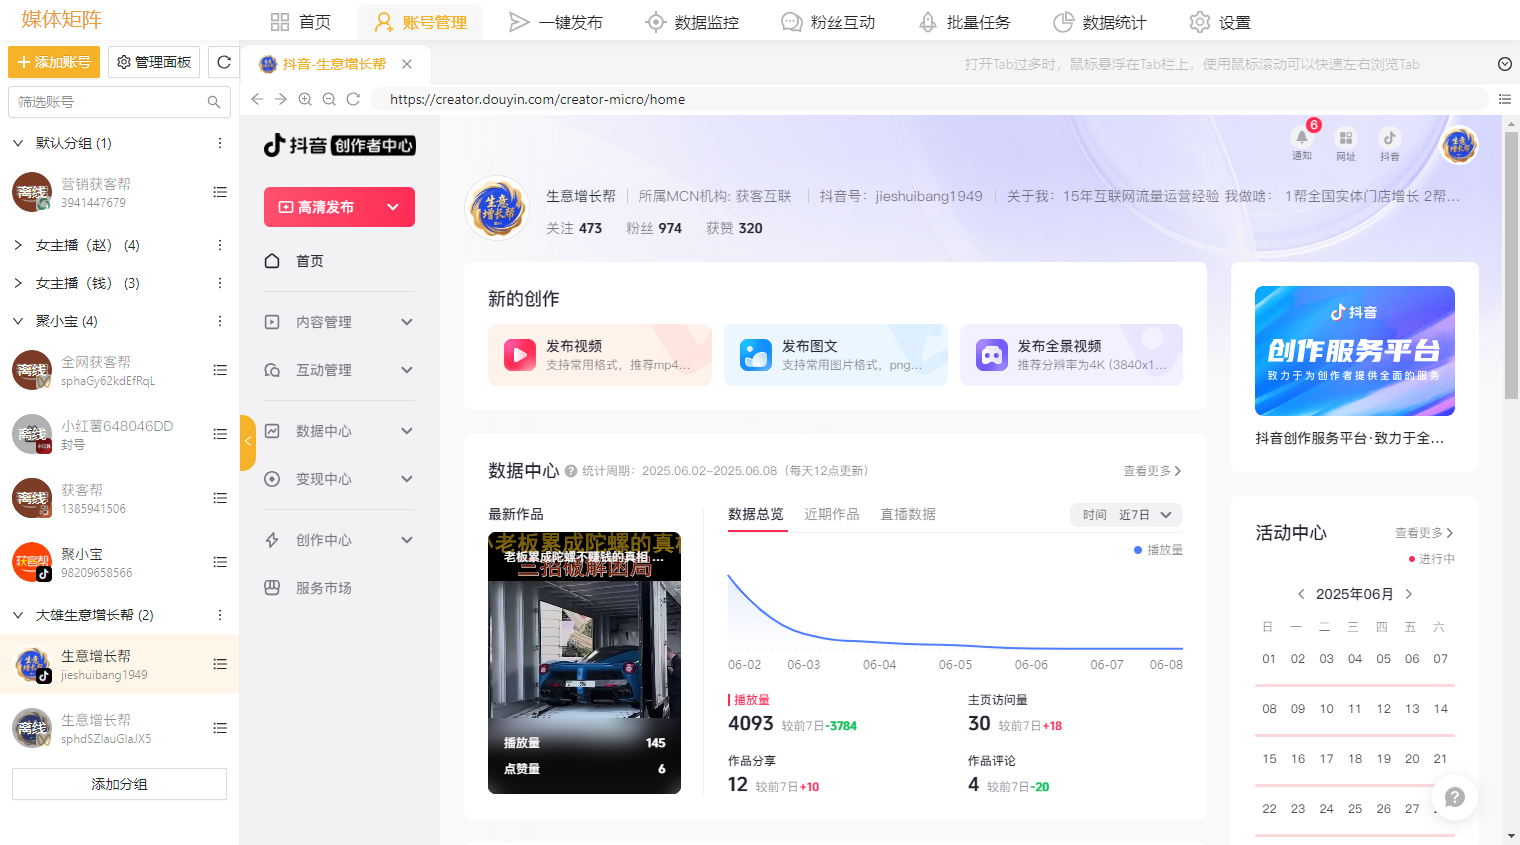Go forward in the embedded browser

coord(281,99)
